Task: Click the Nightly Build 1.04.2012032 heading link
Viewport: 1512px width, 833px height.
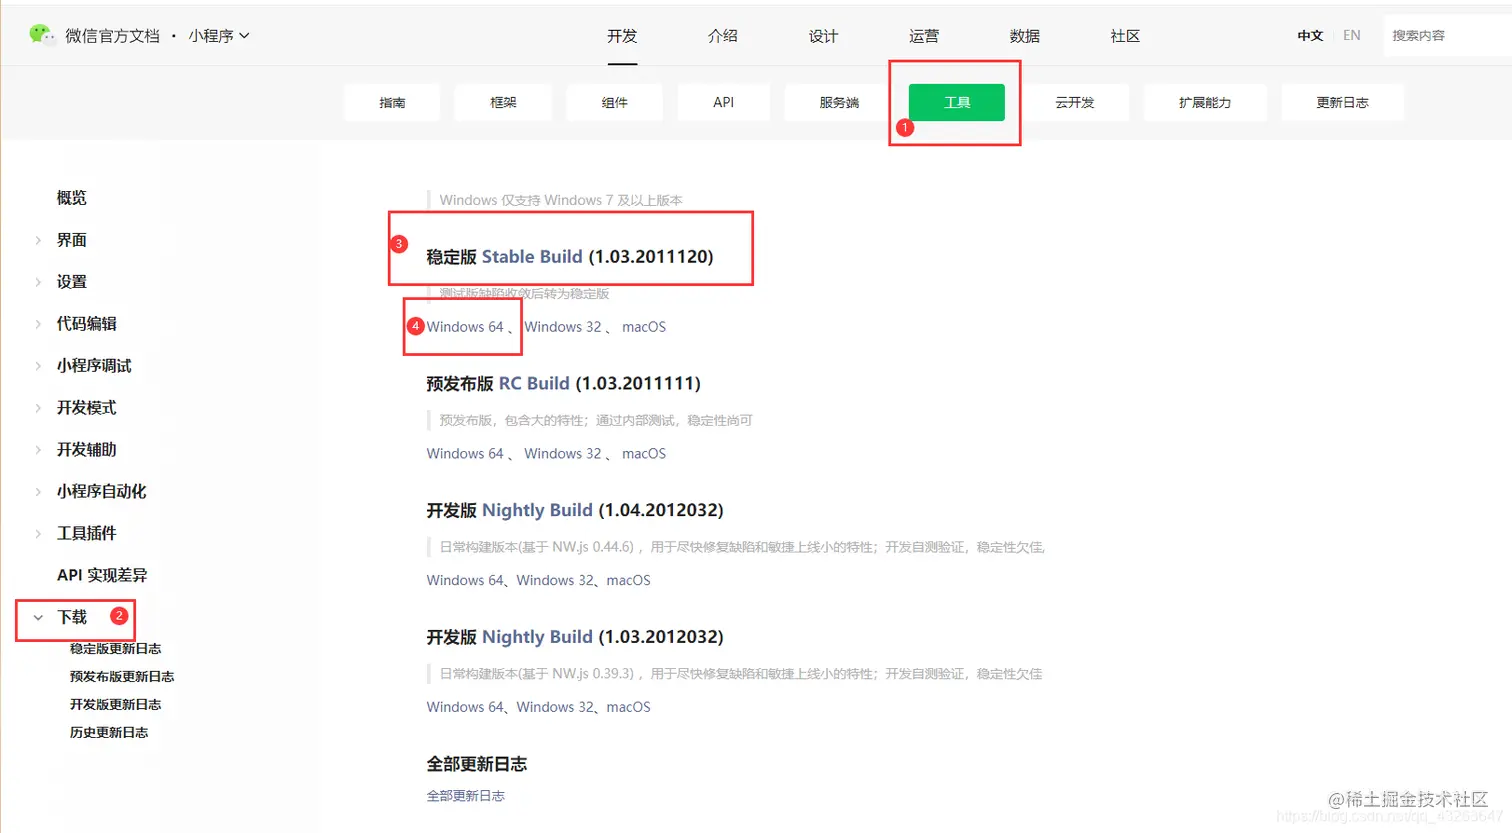Action: pyautogui.click(x=537, y=510)
